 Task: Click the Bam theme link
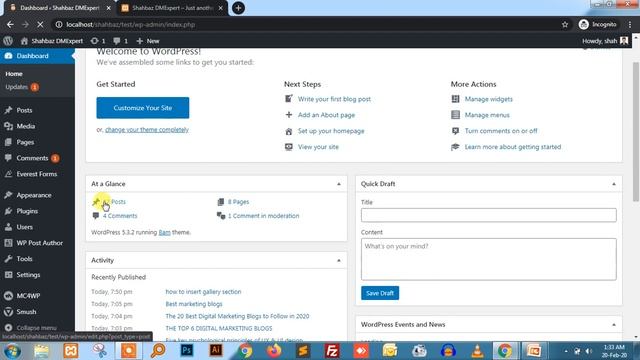[164, 233]
